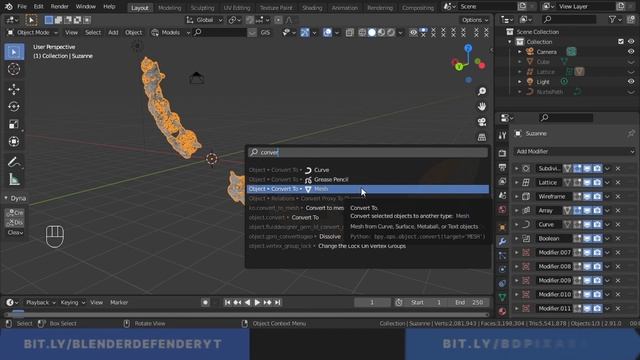Toggle X-ray display
The width and height of the screenshot is (640, 360).
[349, 32]
